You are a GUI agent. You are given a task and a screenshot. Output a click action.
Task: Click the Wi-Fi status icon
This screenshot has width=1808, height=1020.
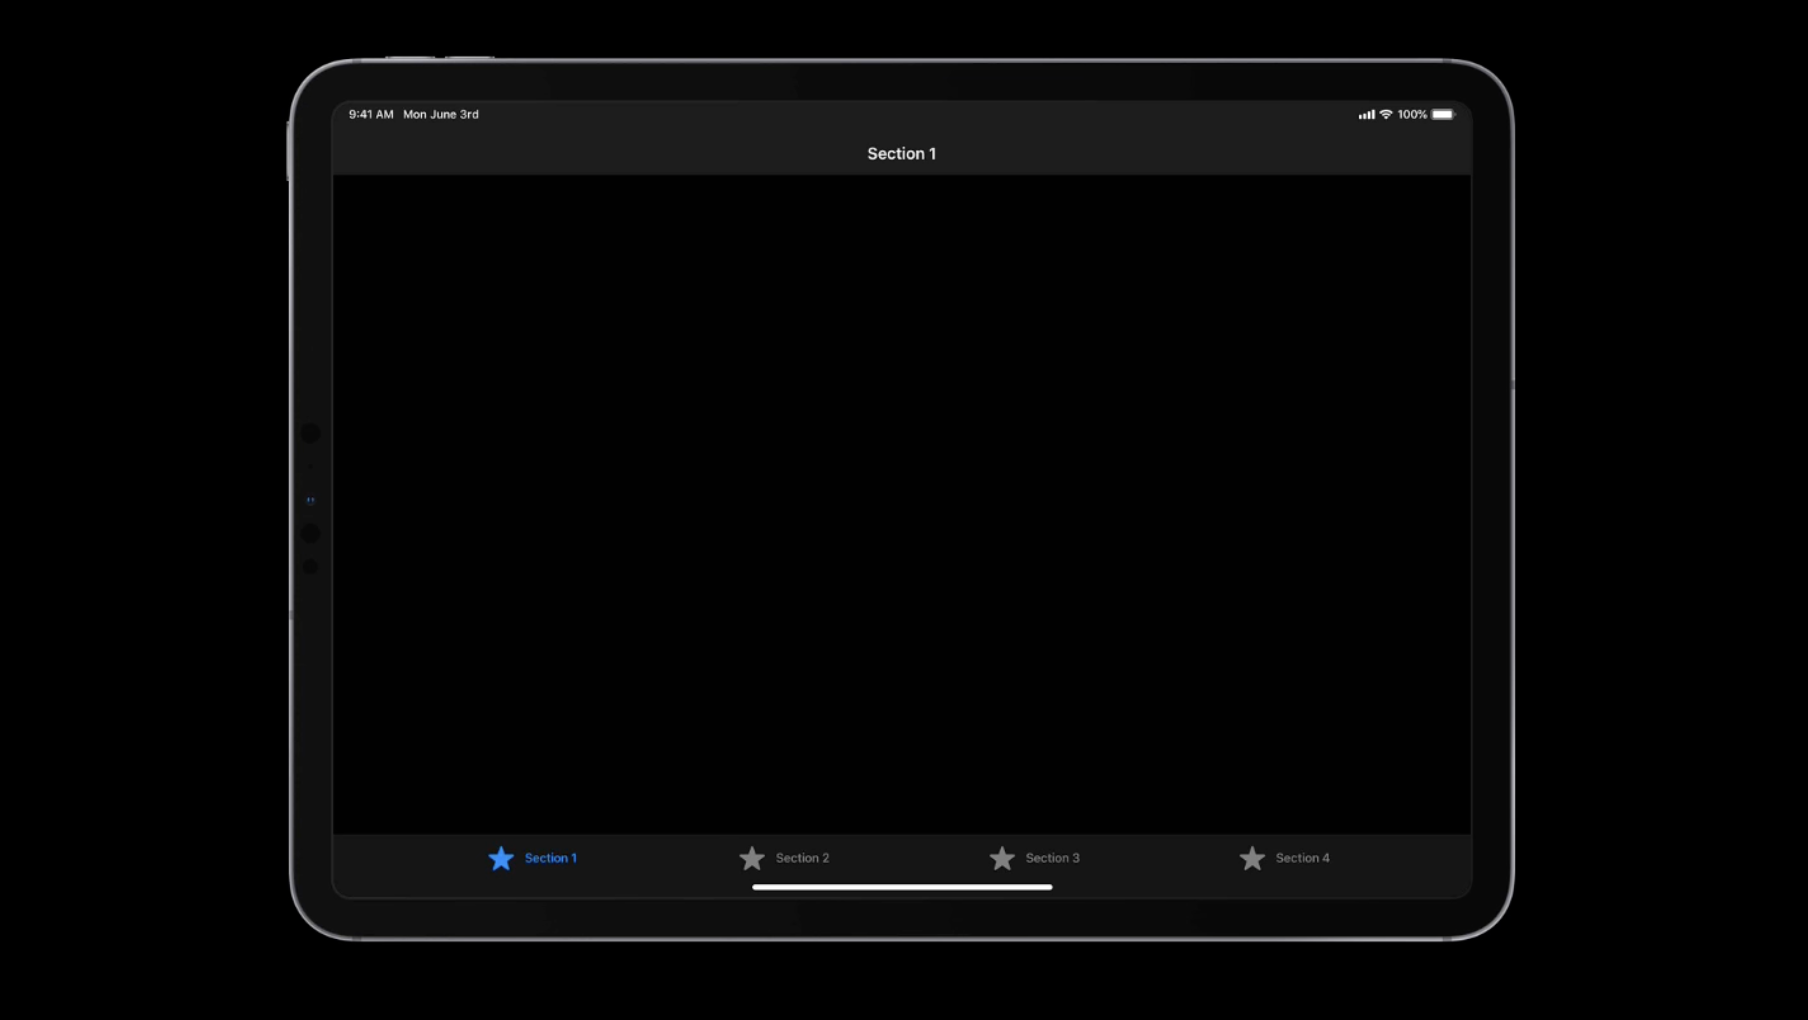click(1386, 115)
